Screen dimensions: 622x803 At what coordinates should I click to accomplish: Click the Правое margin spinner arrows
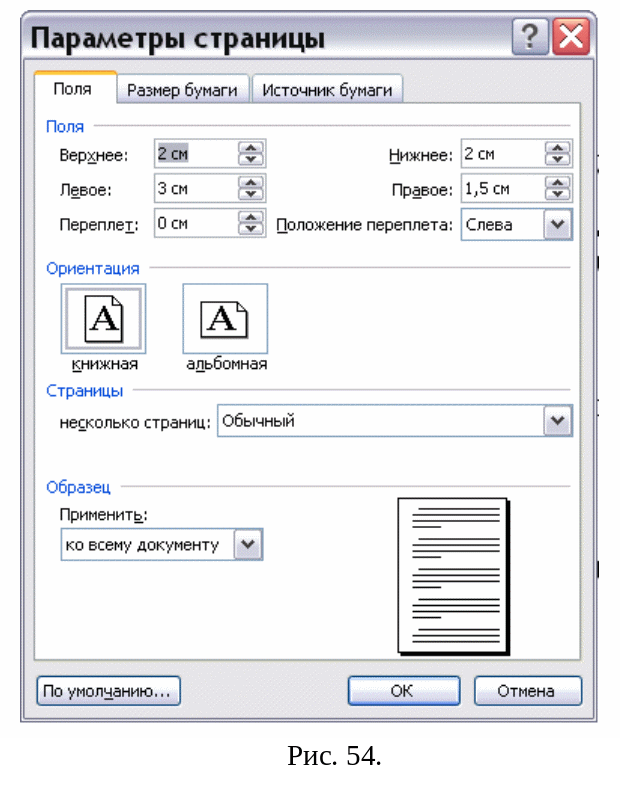coord(558,189)
